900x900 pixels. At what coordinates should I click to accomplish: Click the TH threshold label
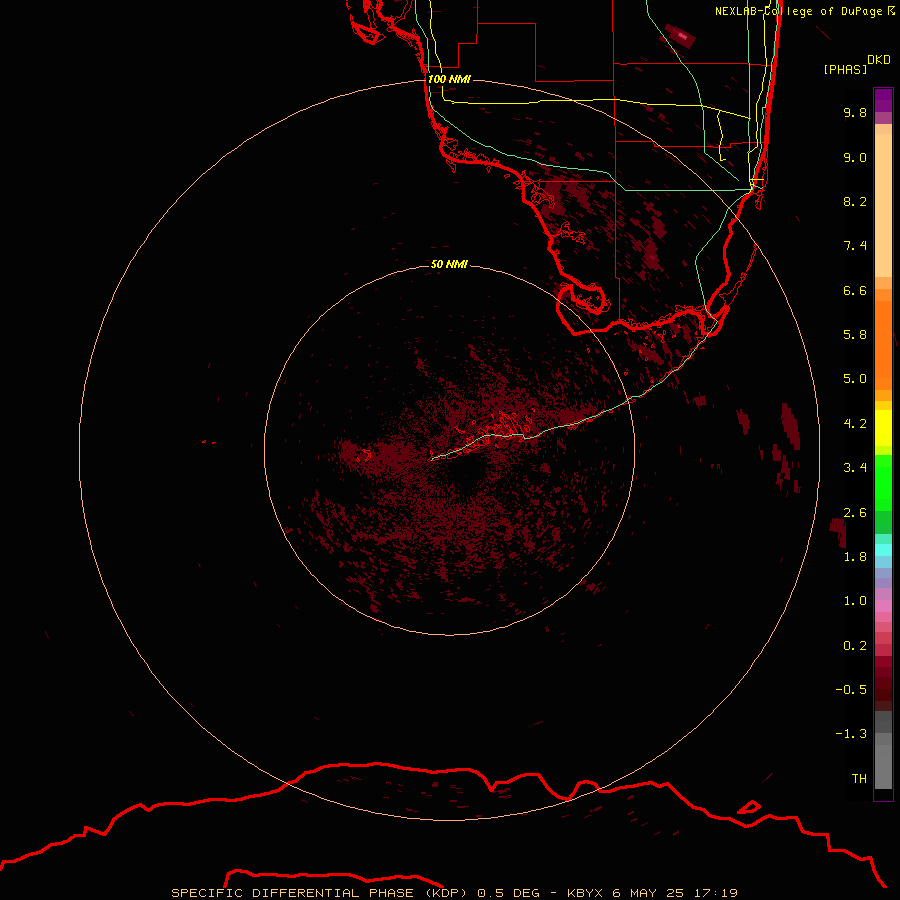click(x=859, y=779)
